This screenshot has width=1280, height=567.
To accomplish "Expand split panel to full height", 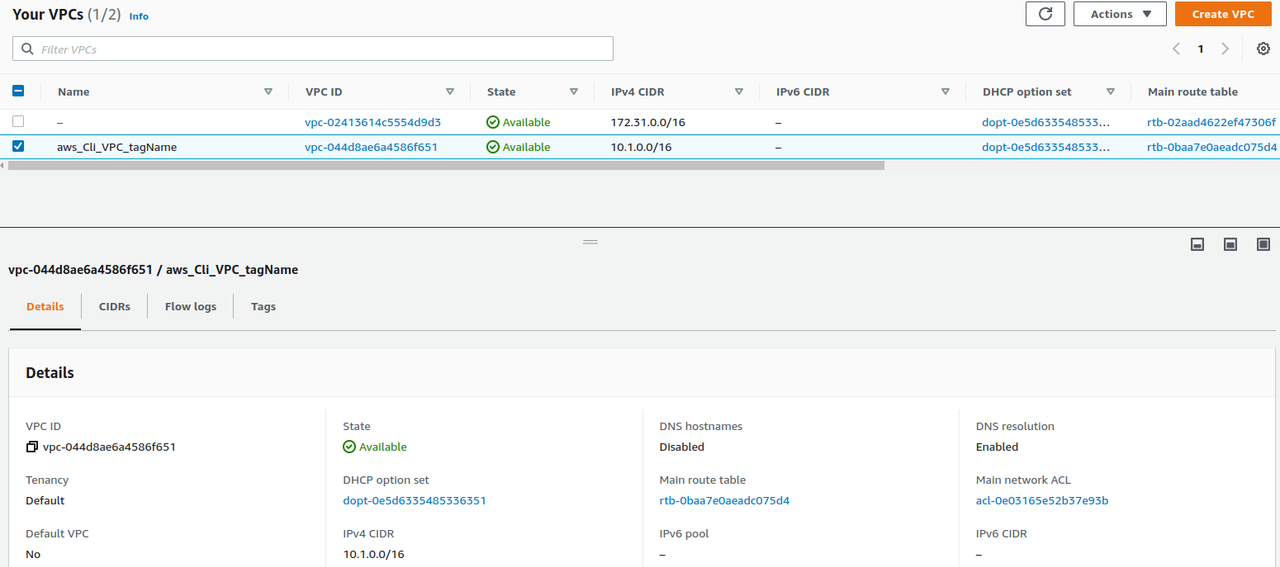I will pos(1263,244).
